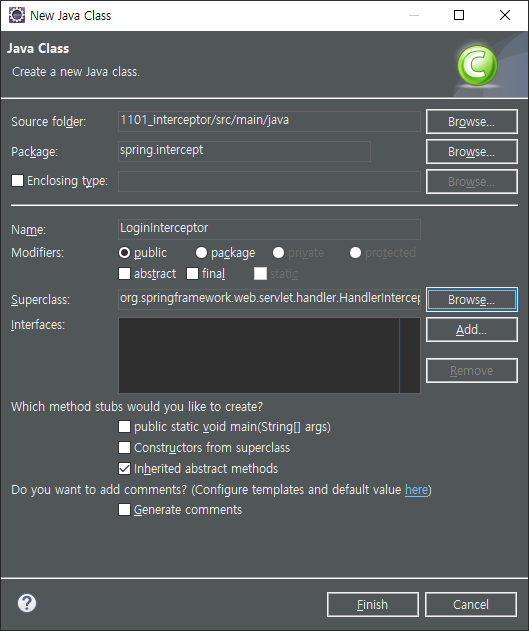
Task: Open the comment templates 'here' link
Action: [416, 490]
